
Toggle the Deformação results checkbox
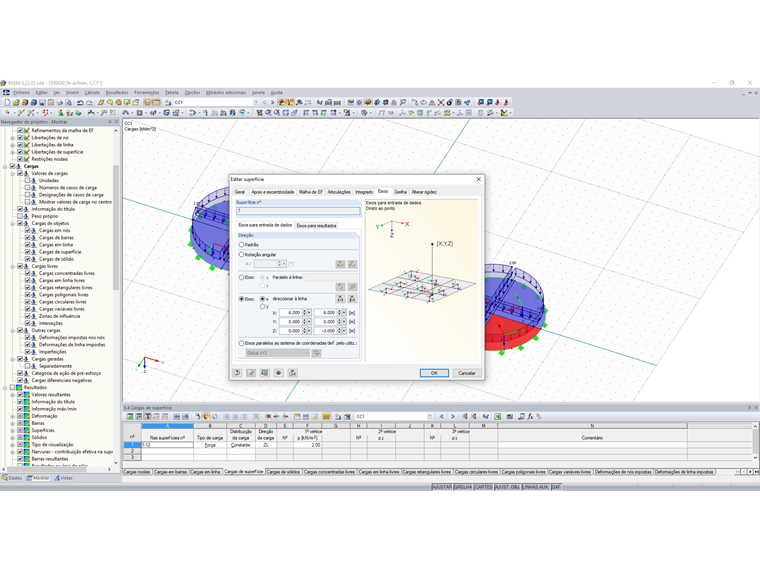20,416
